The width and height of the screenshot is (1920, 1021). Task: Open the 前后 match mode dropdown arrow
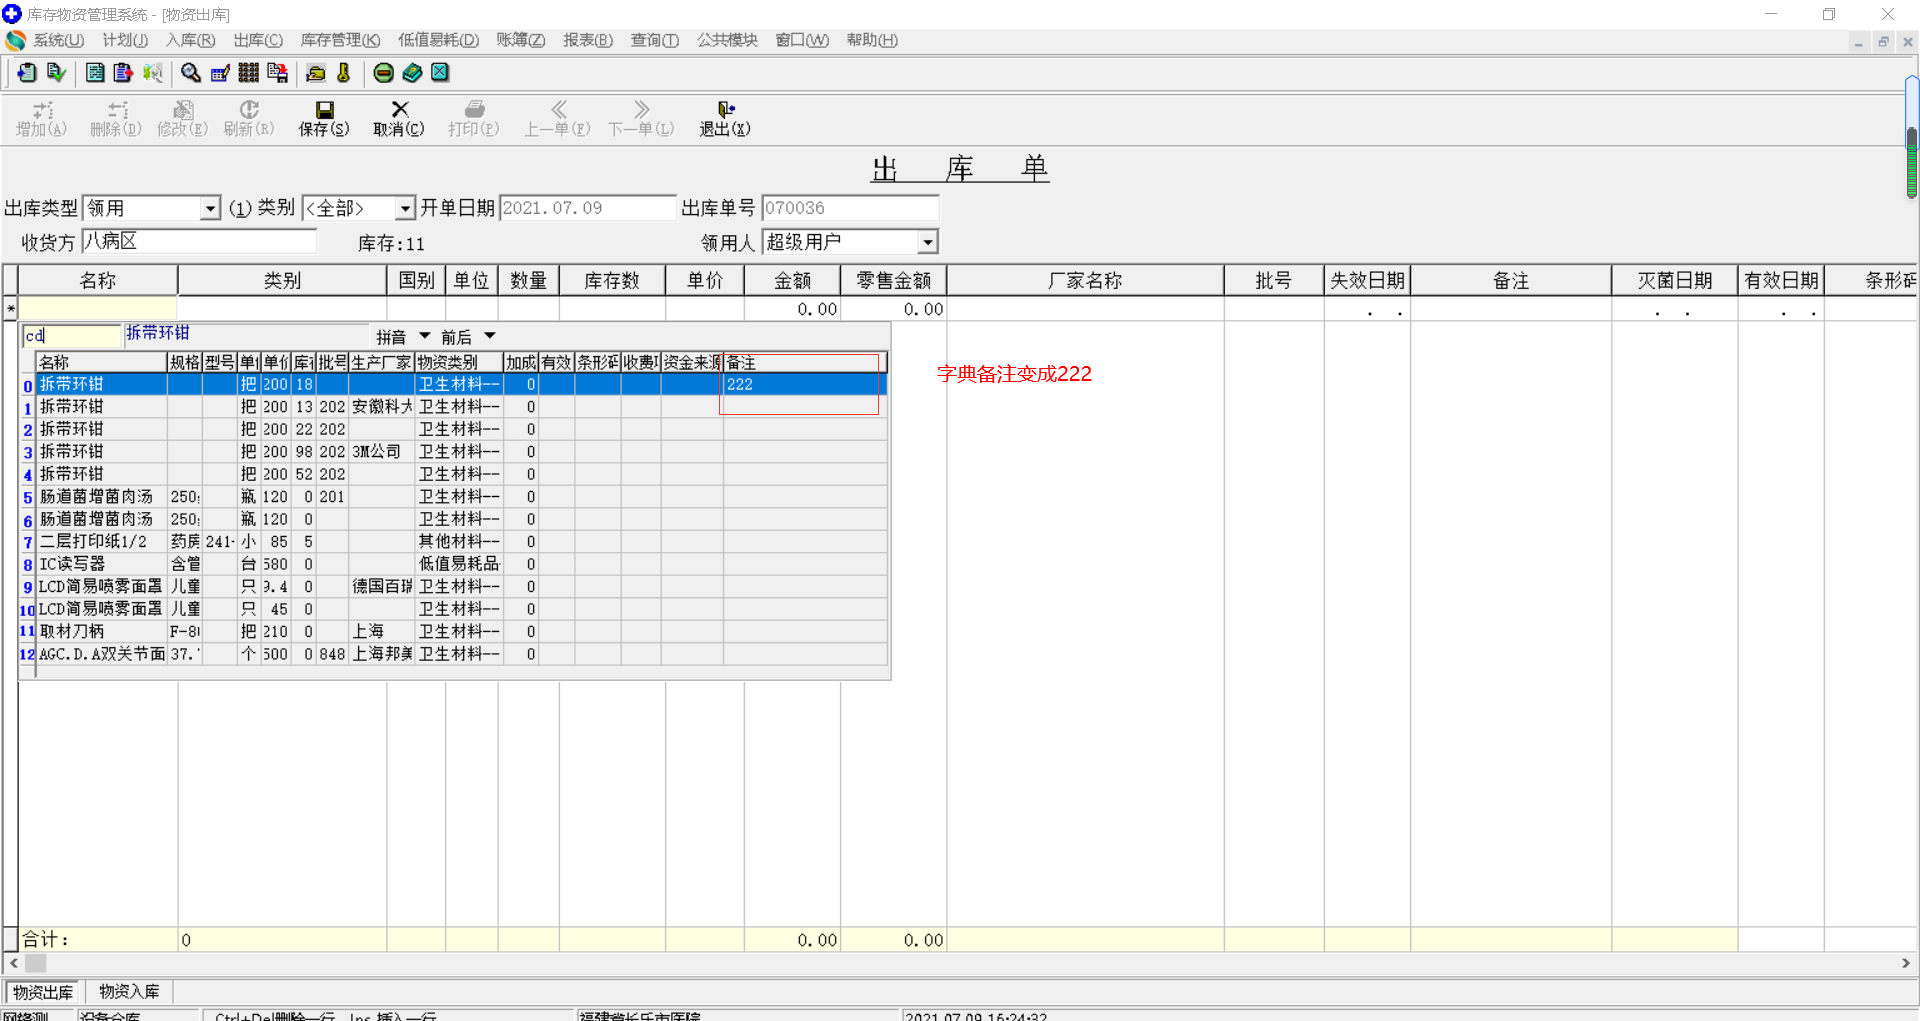click(x=490, y=336)
